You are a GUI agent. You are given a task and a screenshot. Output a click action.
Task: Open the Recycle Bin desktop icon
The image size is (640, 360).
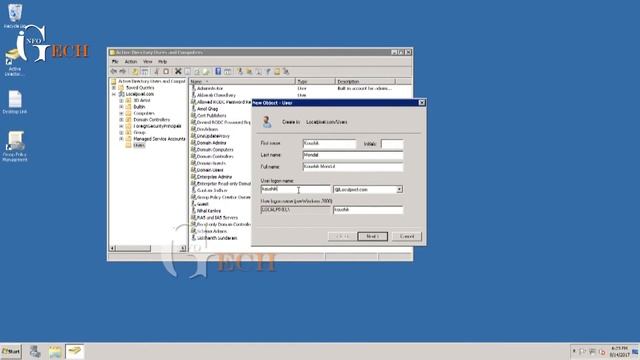15,15
